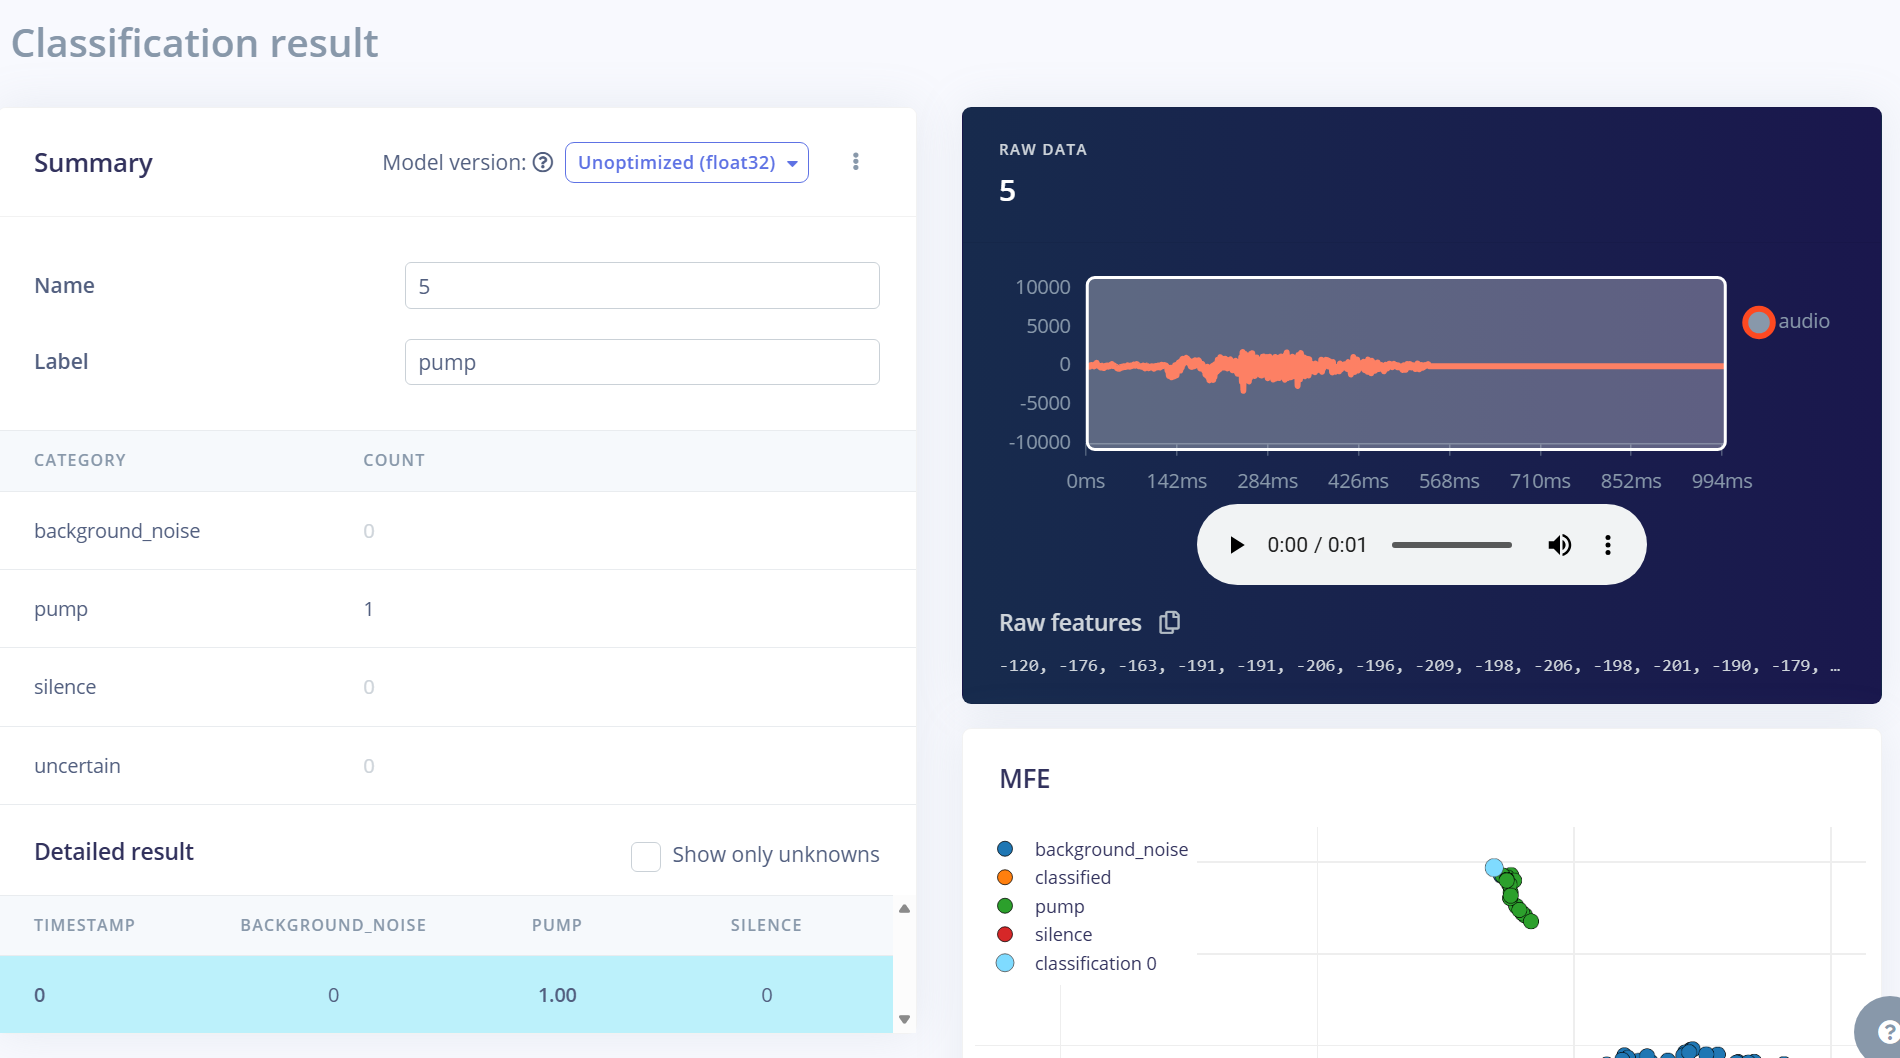
Task: Open the Summary three-dot options menu
Action: (x=855, y=162)
